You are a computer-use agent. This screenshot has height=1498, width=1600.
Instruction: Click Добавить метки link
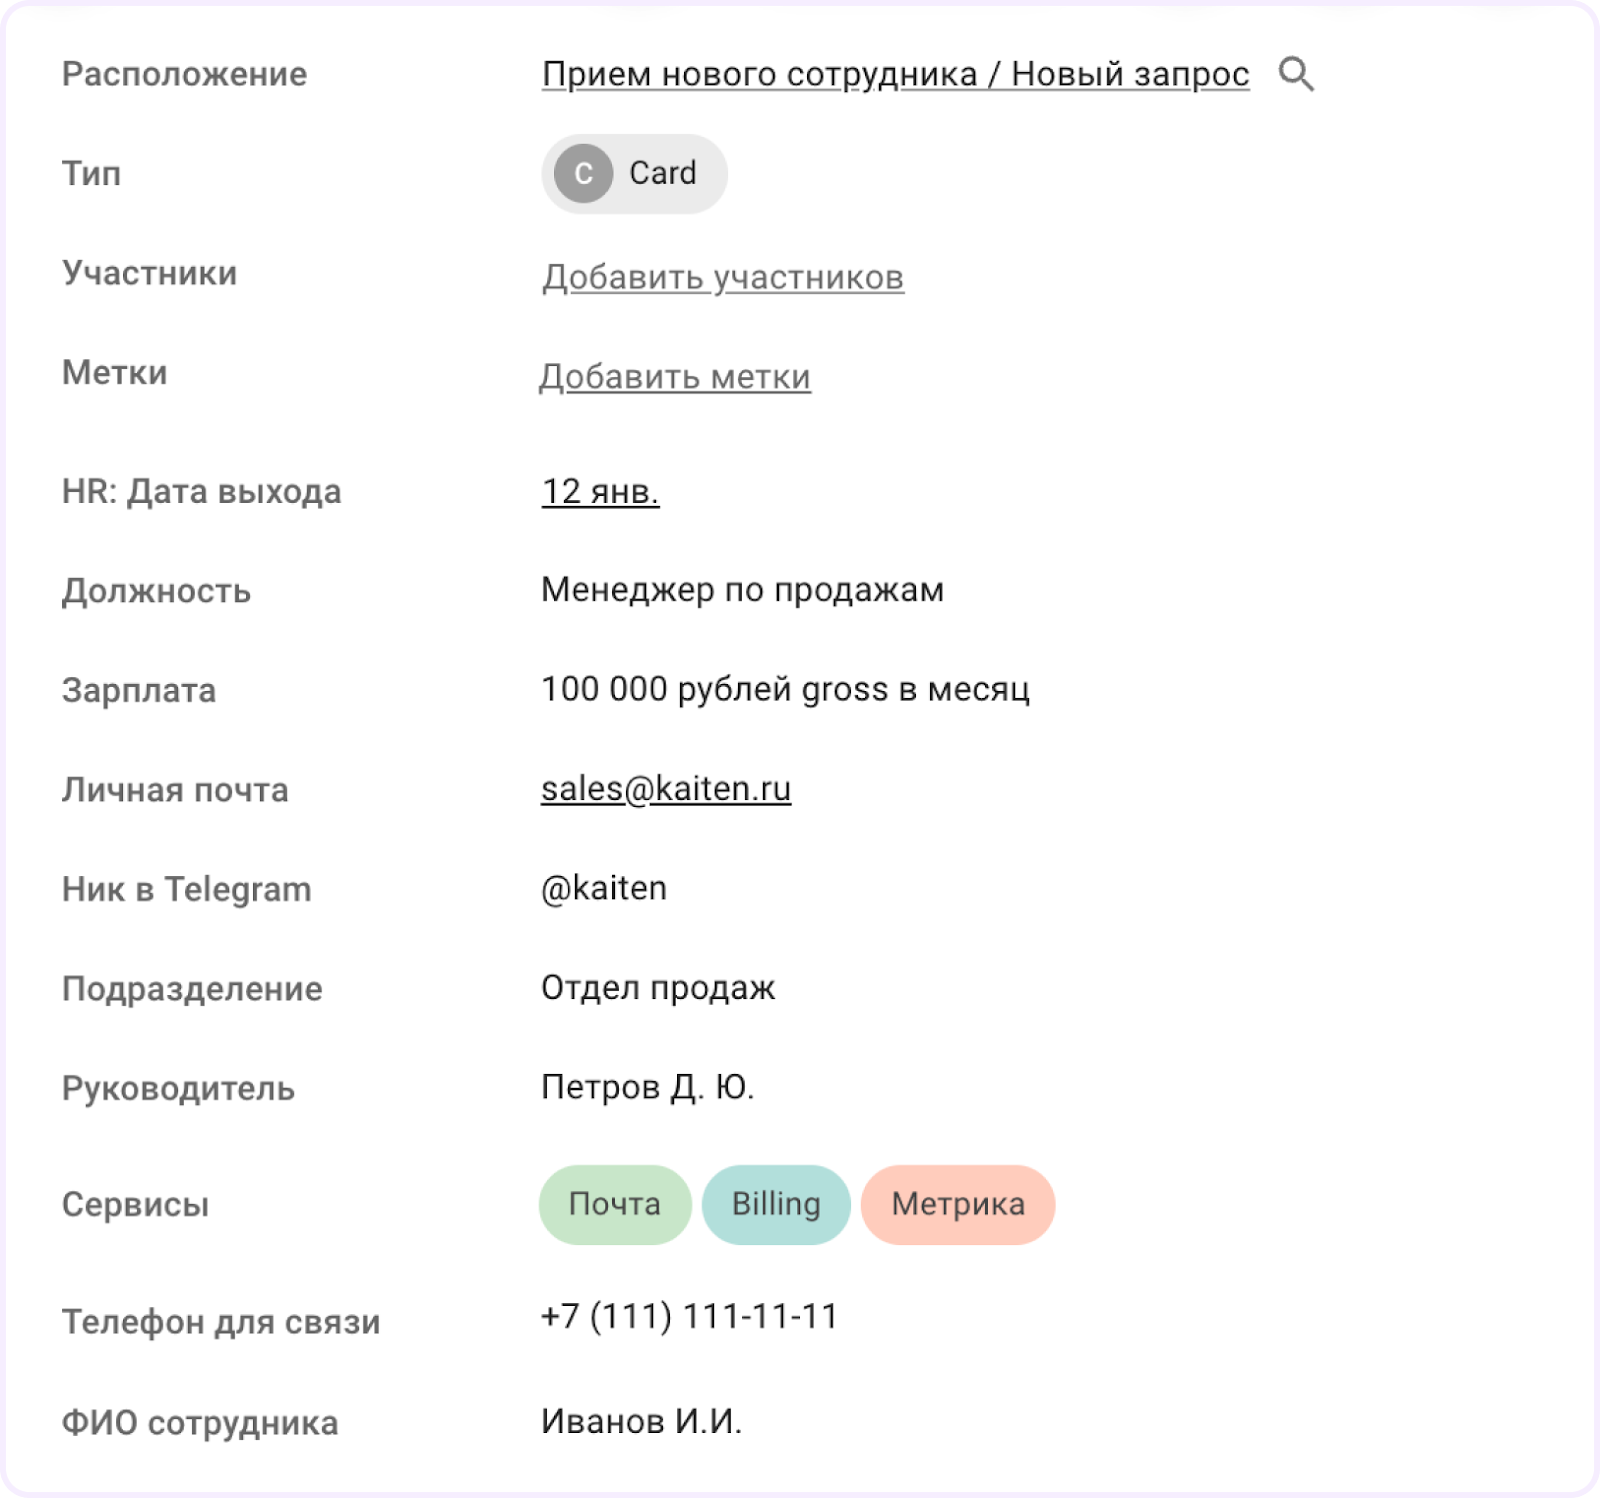point(675,377)
